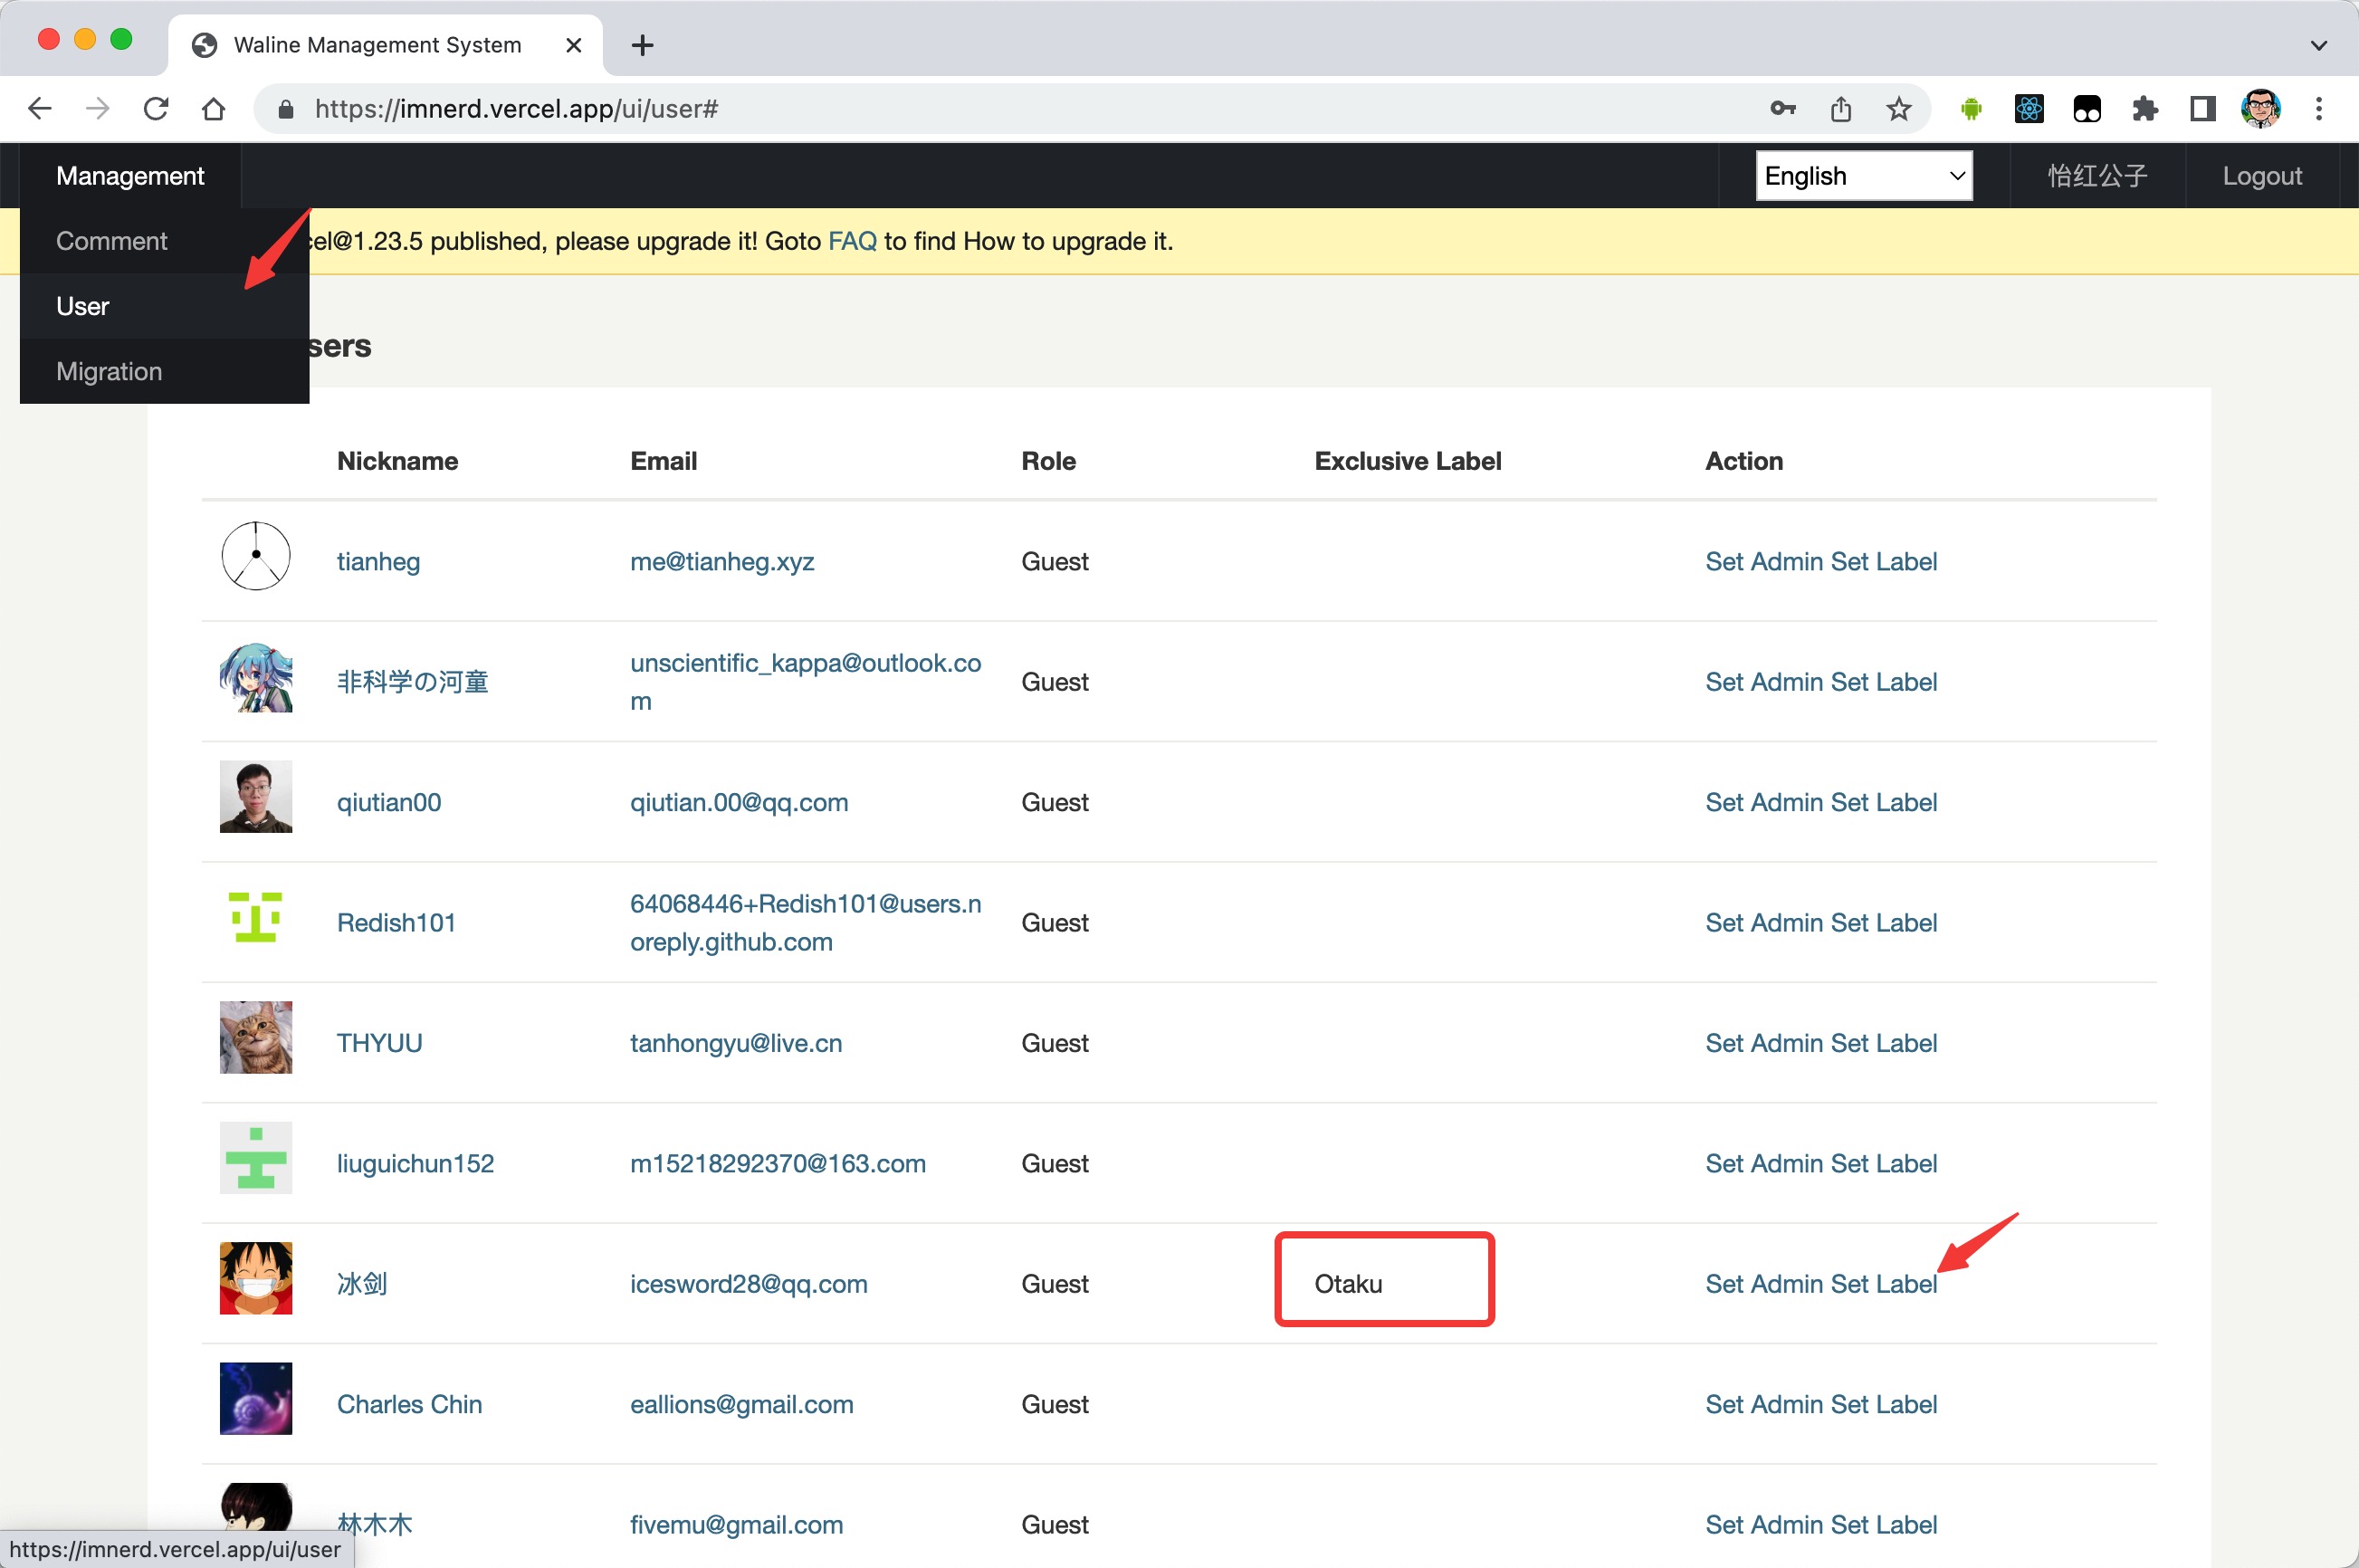Open the Chrome three-dot menu

(x=2318, y=109)
